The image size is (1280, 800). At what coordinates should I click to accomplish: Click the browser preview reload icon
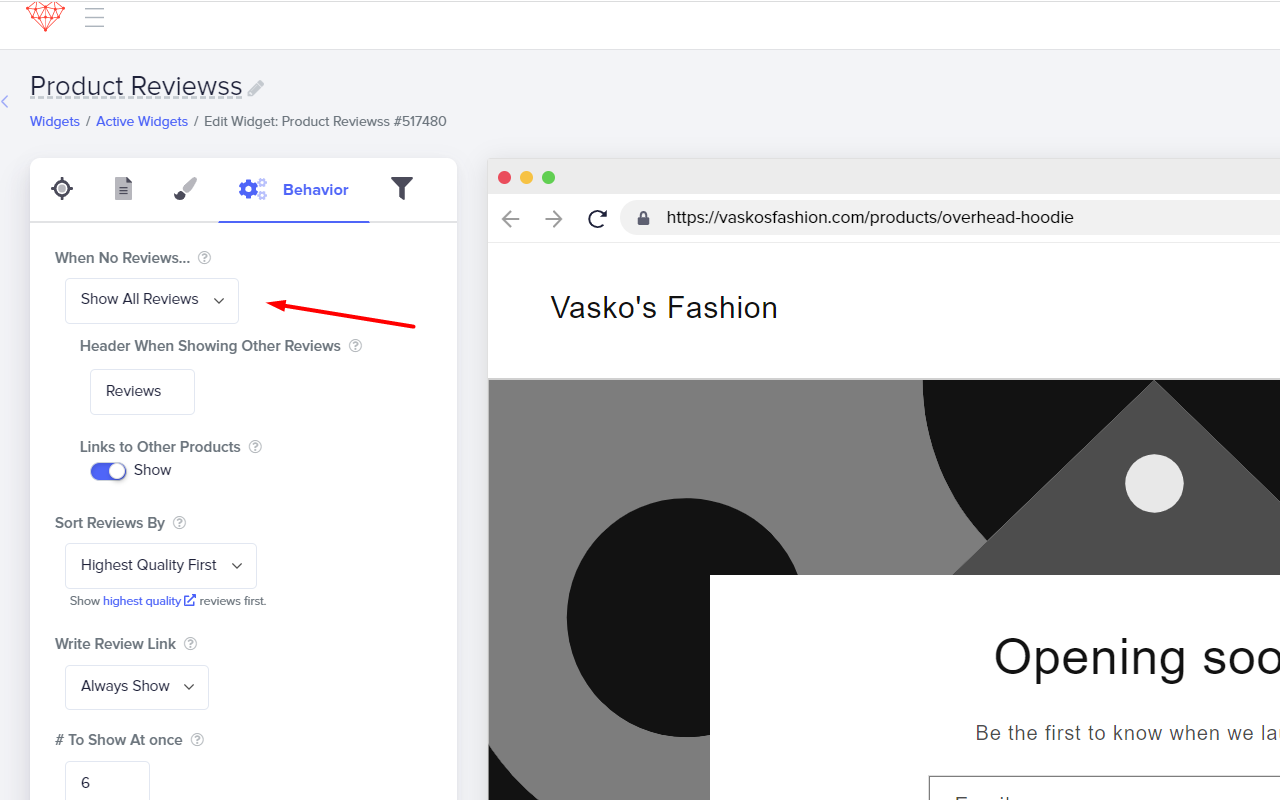tap(597, 218)
